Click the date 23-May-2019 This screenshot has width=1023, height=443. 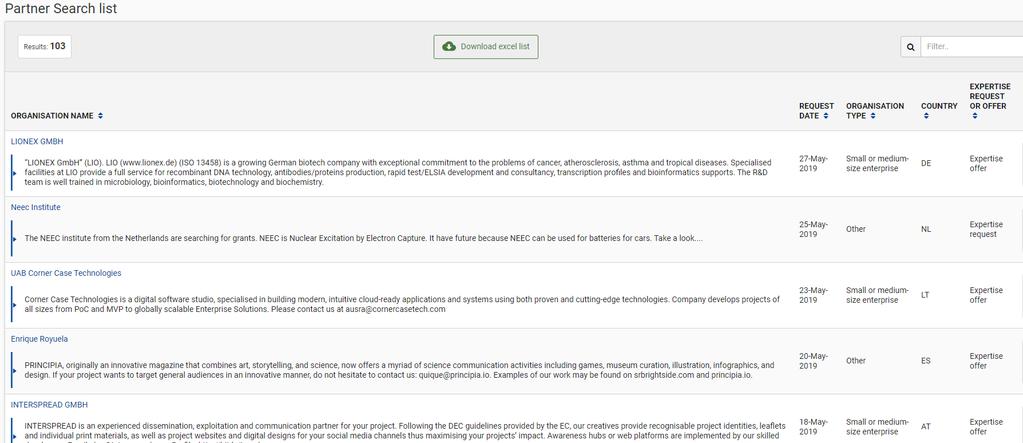(x=814, y=295)
